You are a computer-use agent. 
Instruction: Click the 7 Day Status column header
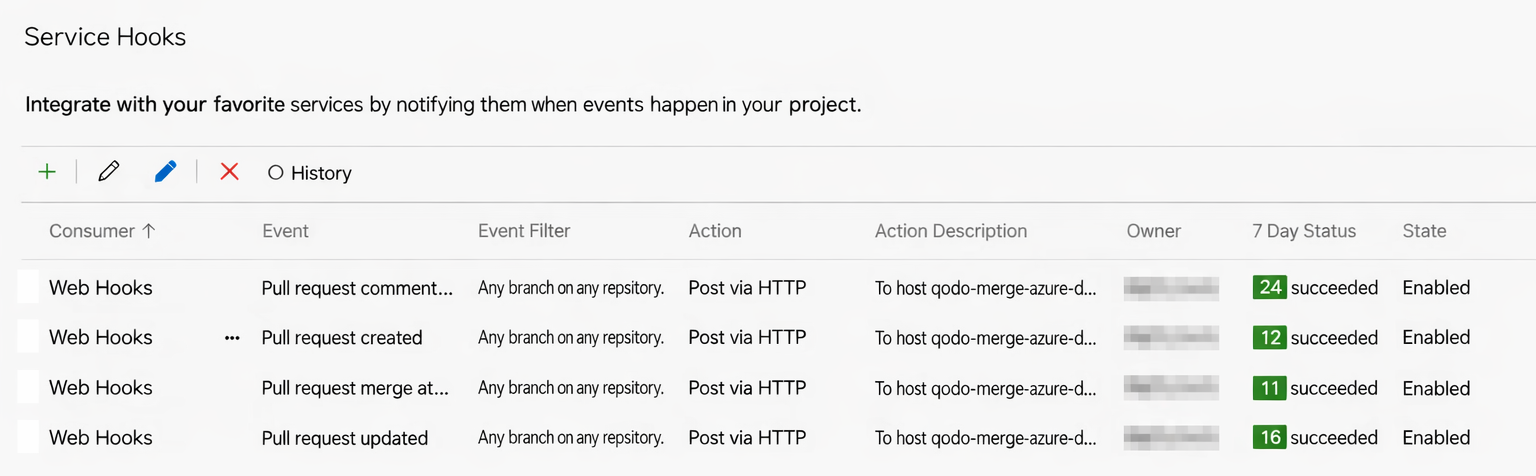coord(1304,231)
